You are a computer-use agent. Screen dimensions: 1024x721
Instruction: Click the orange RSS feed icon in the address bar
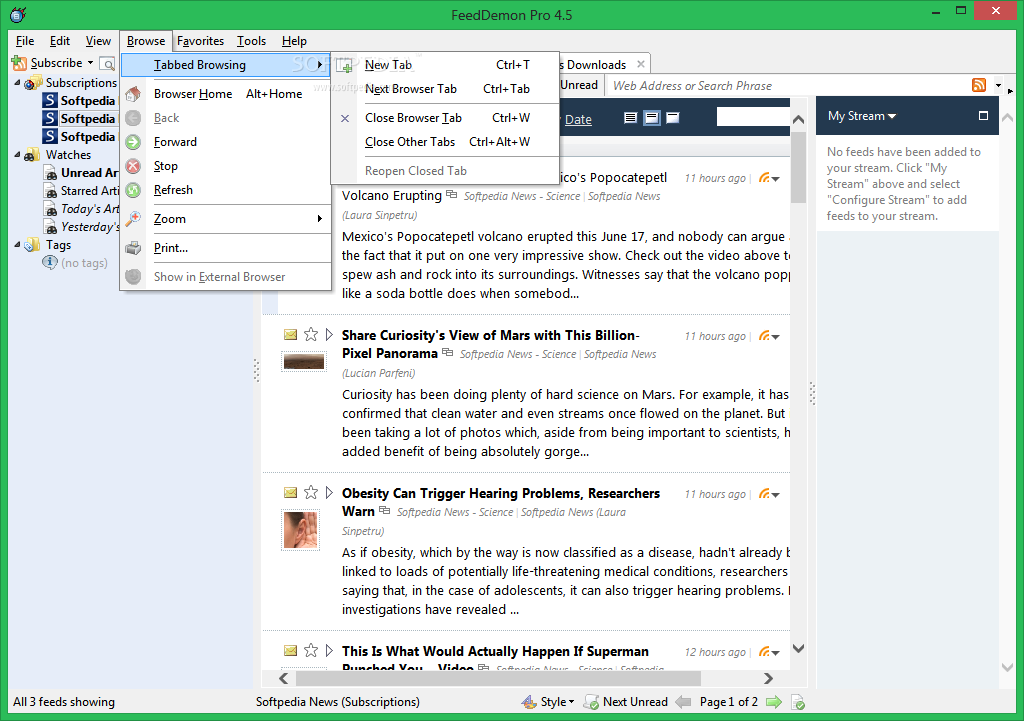coord(979,85)
